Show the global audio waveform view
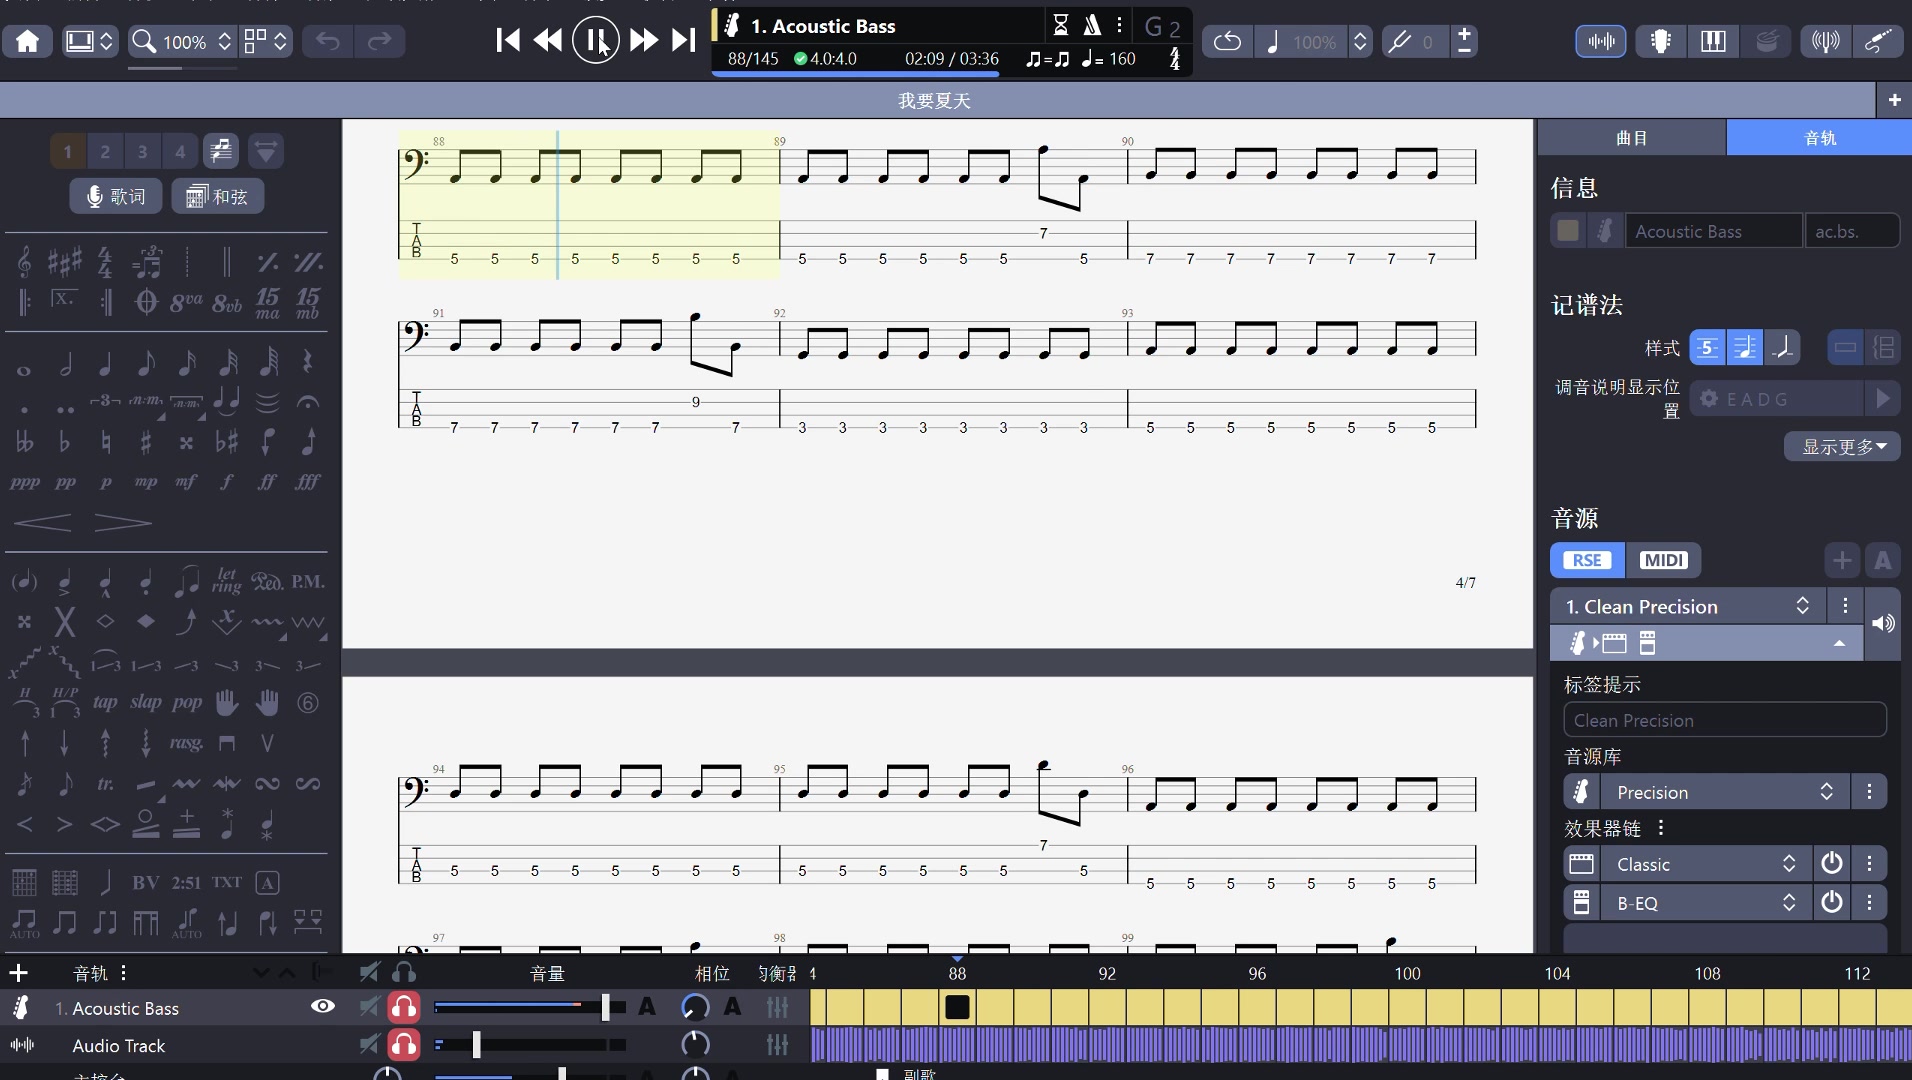Viewport: 1912px width, 1080px height. coord(1601,41)
